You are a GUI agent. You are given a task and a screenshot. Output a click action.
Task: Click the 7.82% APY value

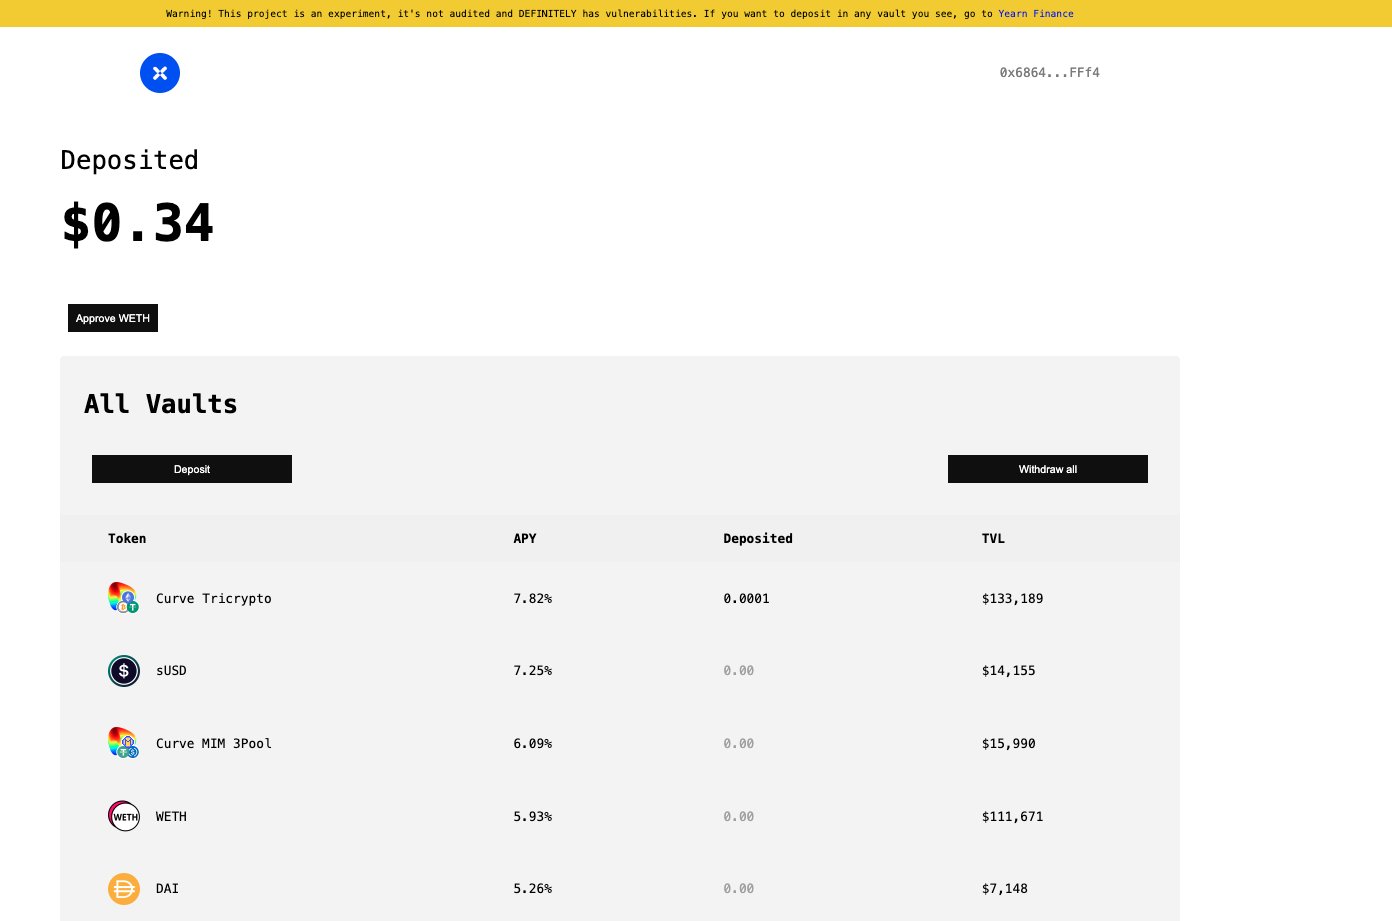pyautogui.click(x=533, y=598)
